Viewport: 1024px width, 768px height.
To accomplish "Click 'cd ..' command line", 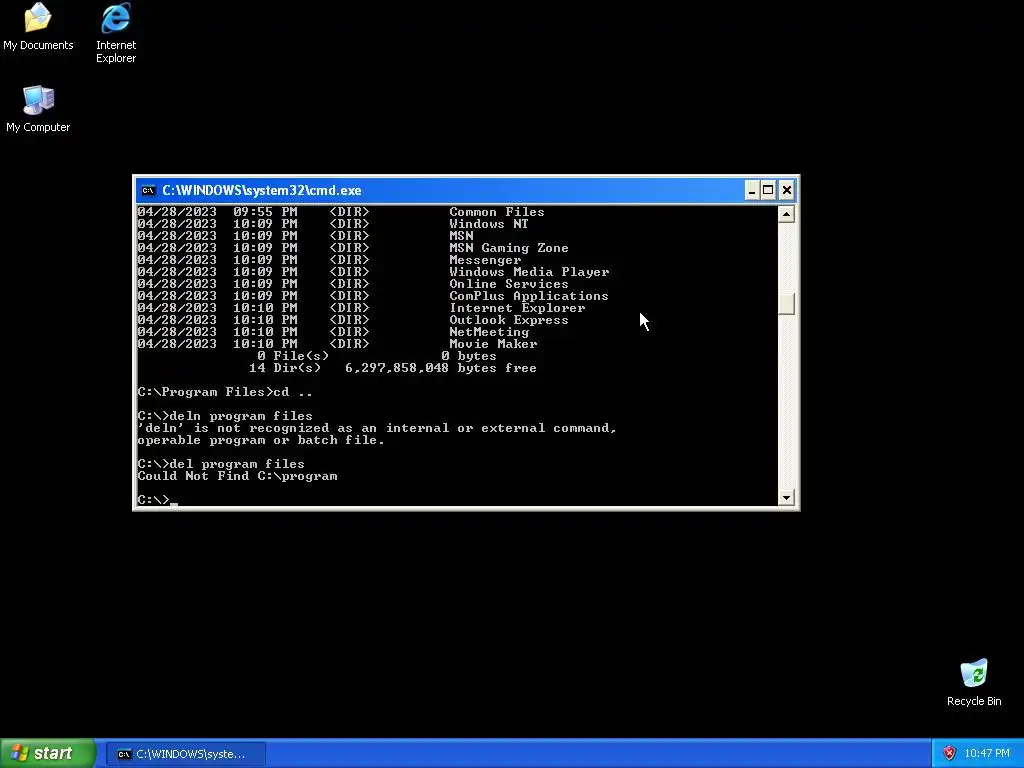I will (225, 392).
